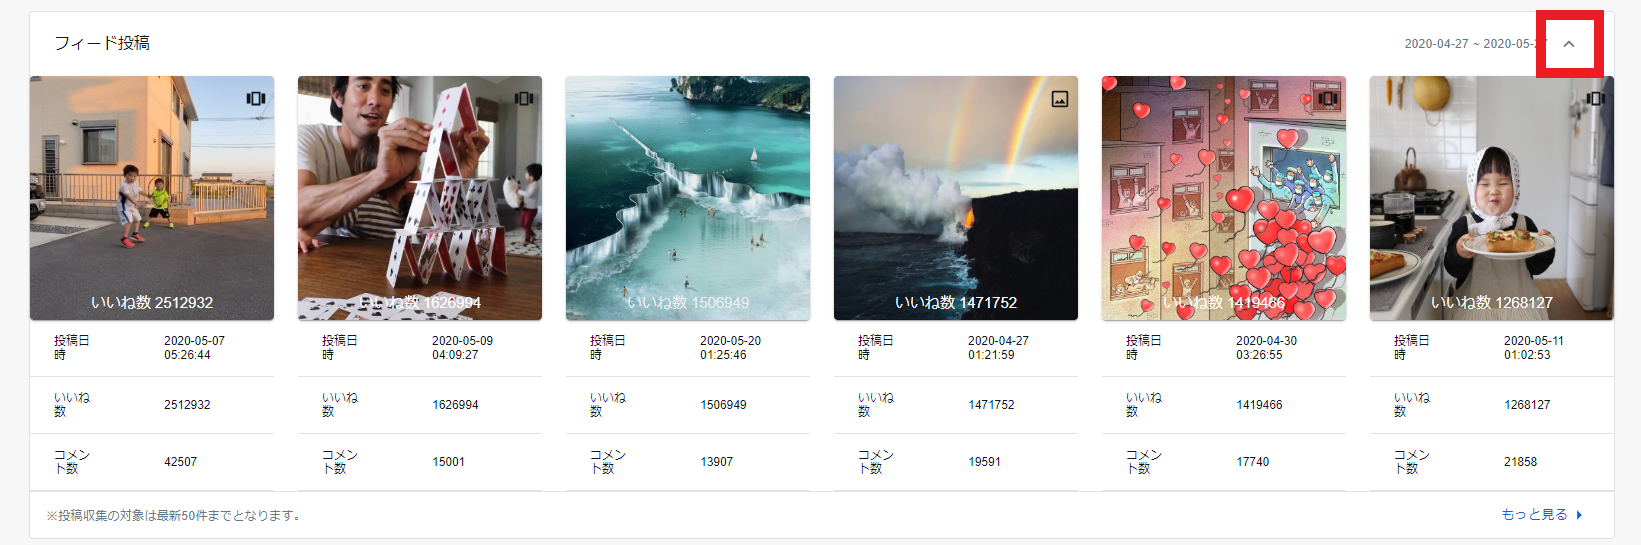Viewport: 1641px width, 545px height.
Task: Click the もっと見る link
Action: 1534,515
